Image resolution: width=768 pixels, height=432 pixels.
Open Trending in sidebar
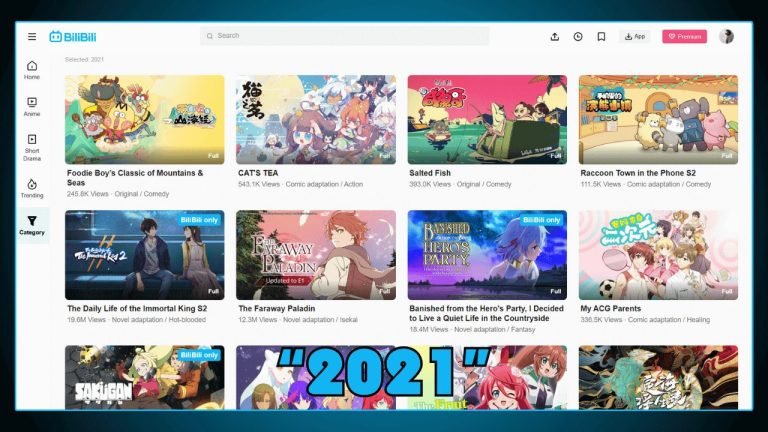coord(32,188)
